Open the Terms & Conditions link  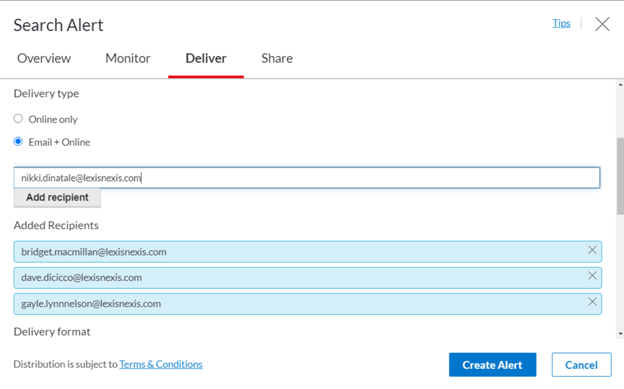(x=161, y=364)
